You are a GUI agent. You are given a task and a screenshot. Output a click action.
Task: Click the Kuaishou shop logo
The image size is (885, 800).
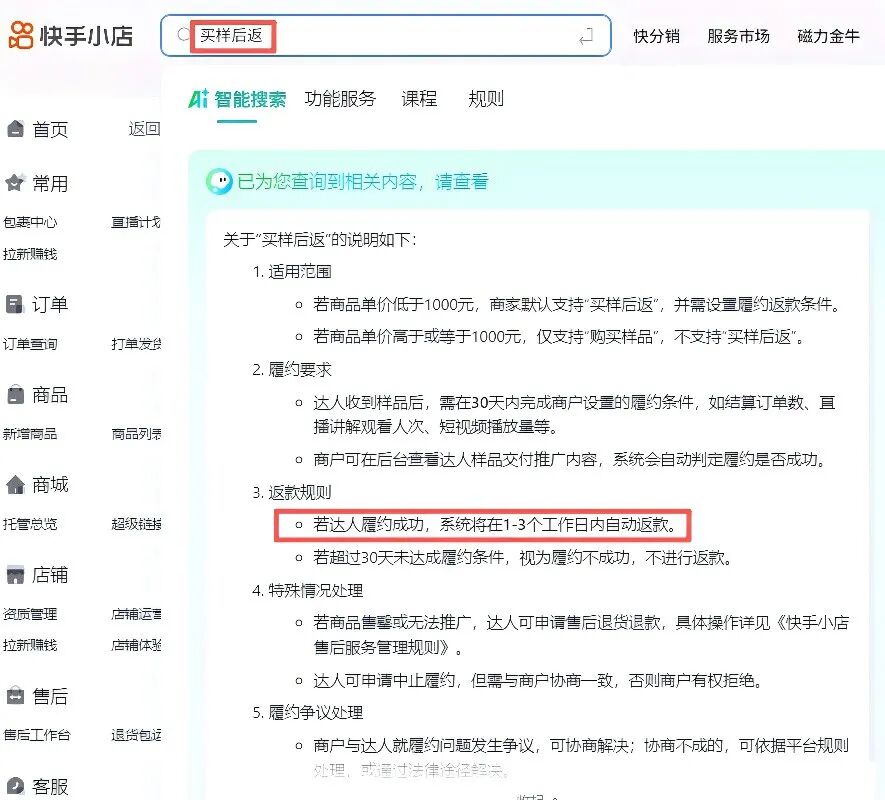[71, 36]
